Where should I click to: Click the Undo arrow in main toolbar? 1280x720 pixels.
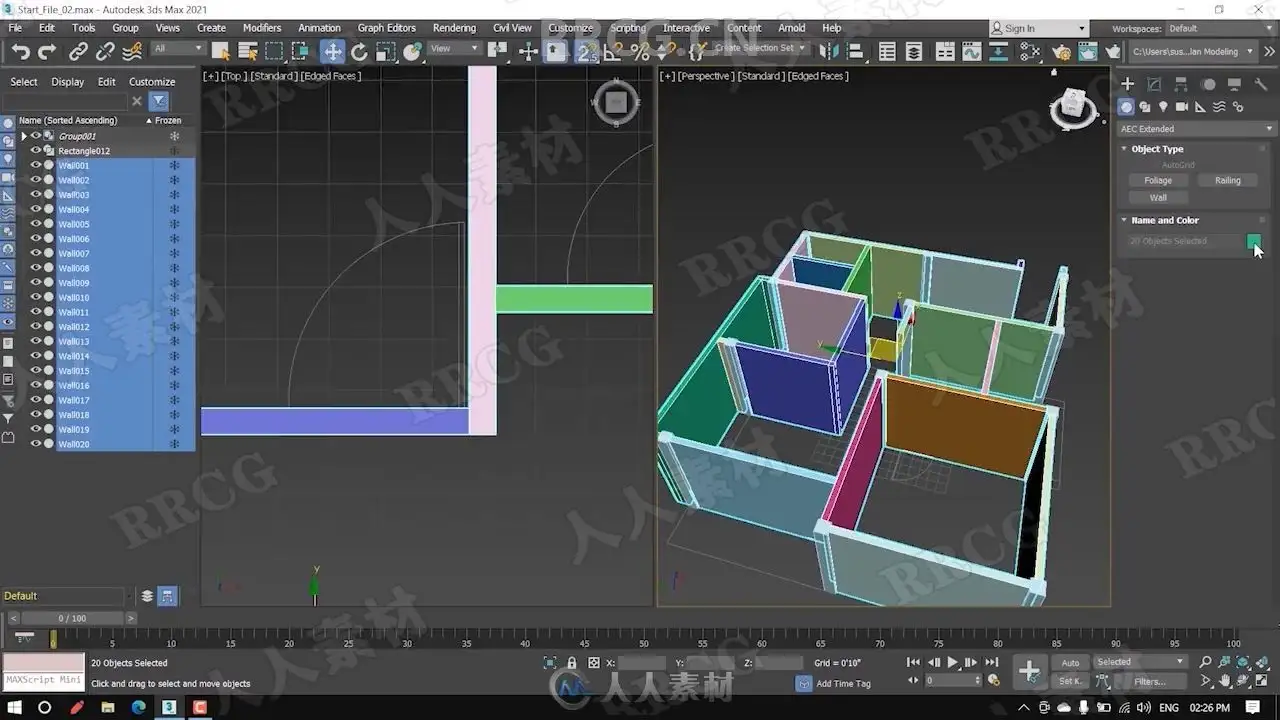[21, 52]
